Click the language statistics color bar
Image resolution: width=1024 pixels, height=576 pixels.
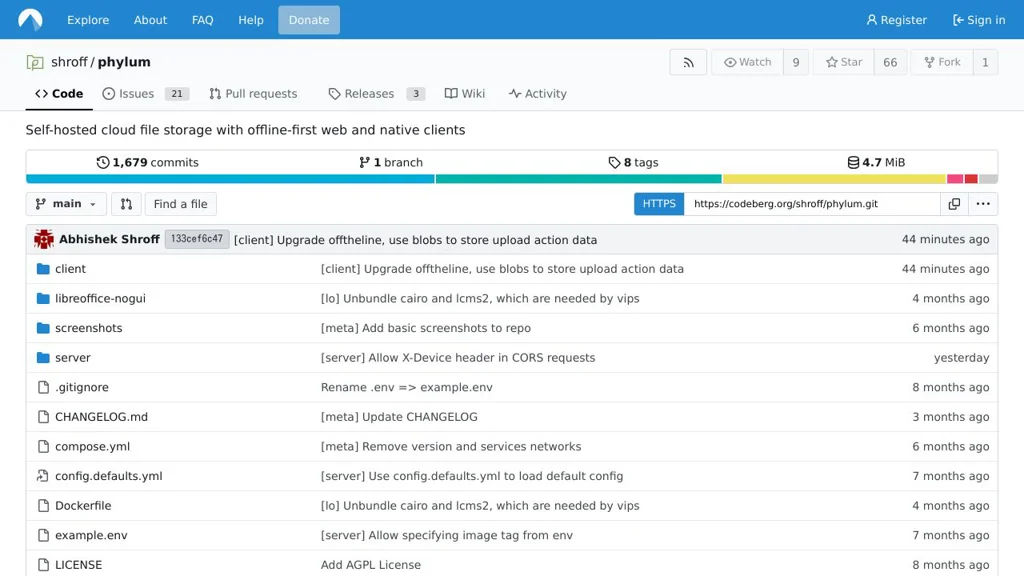click(x=511, y=179)
